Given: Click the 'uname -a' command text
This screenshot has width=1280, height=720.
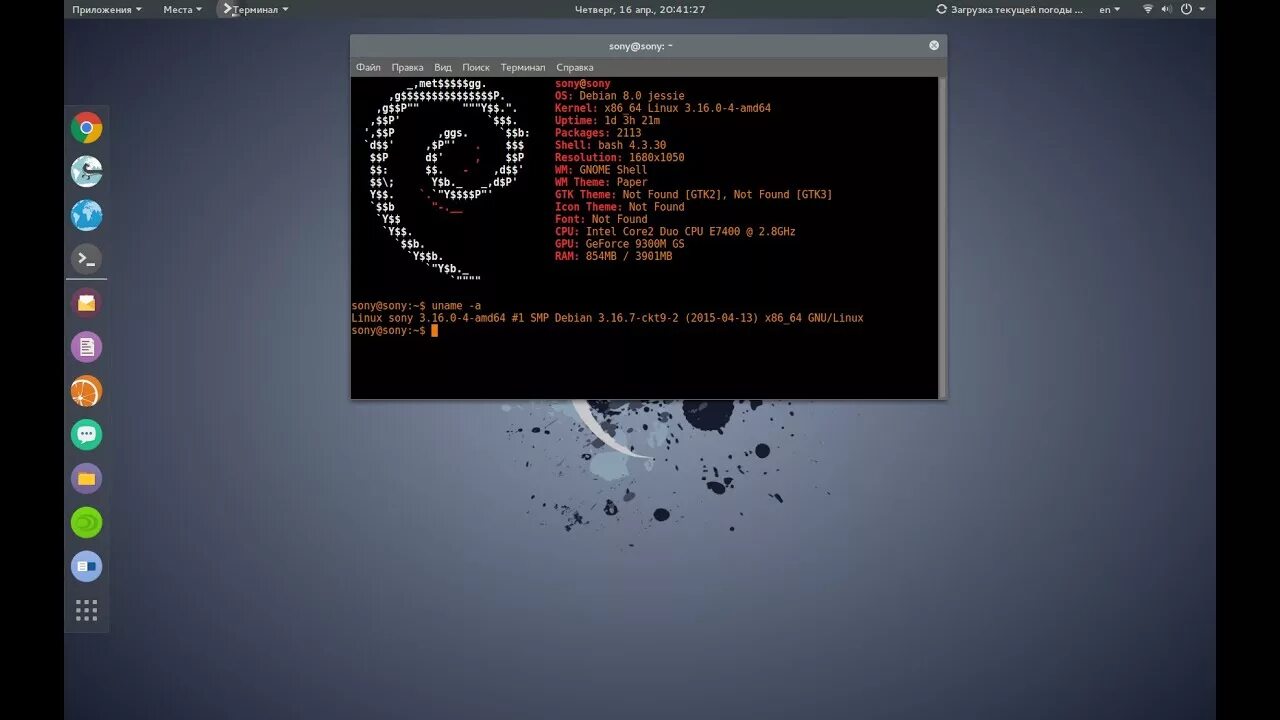Looking at the screenshot, I should [456, 305].
